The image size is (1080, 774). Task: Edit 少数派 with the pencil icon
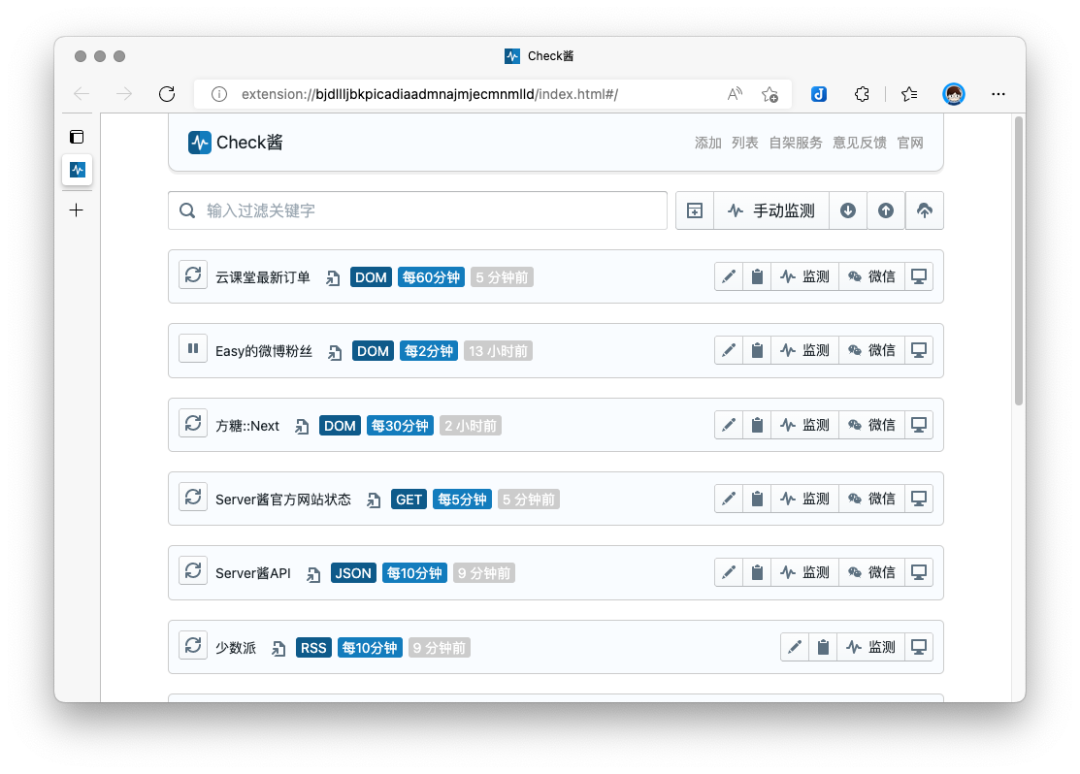(x=795, y=647)
